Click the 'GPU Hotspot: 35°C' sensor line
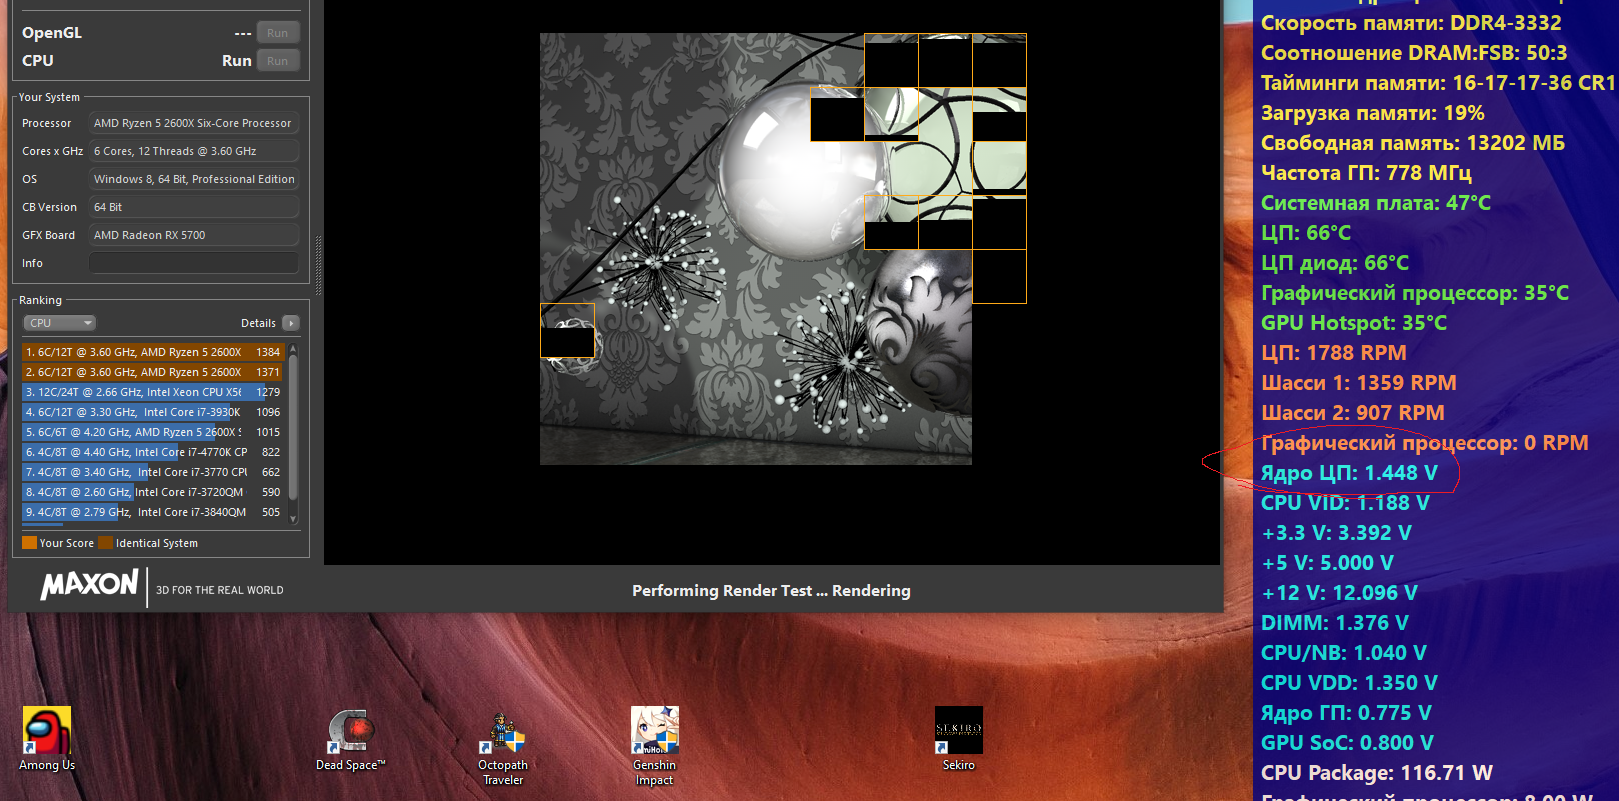This screenshot has width=1619, height=801. pos(1354,323)
